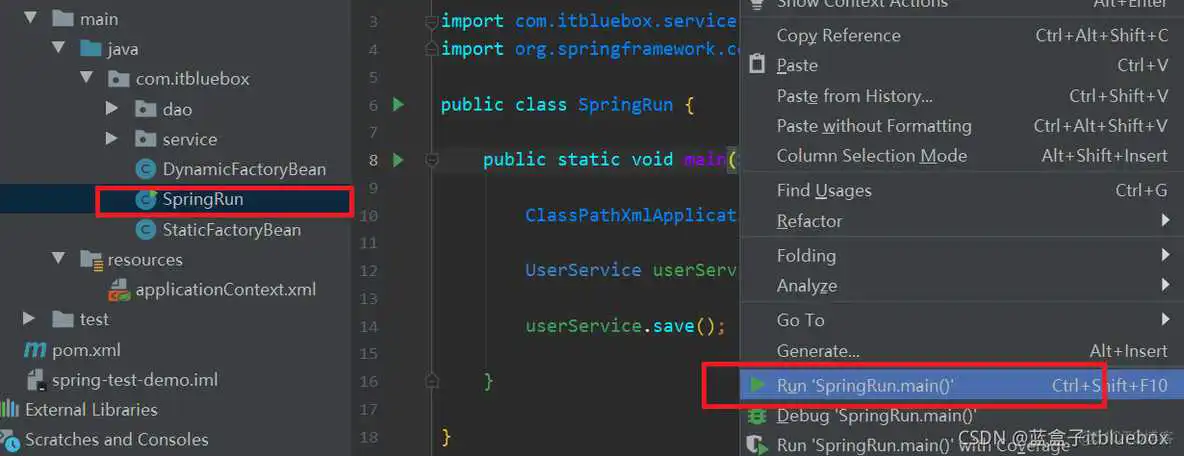Expand the service package folder
The width and height of the screenshot is (1184, 456).
[112, 139]
